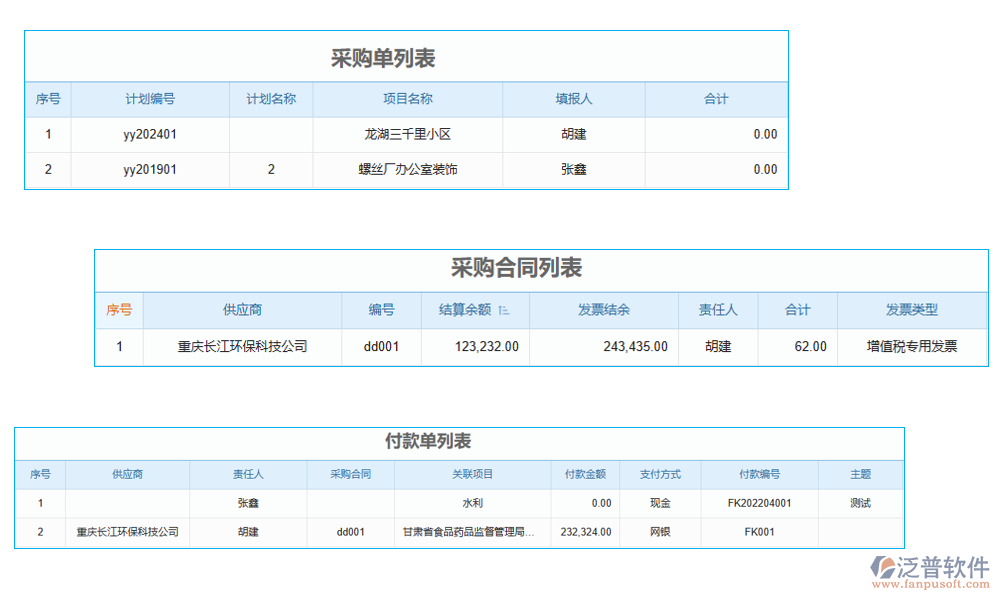Click the 网银 payment method cell
Image resolution: width=1000 pixels, height=600 pixels.
click(660, 532)
